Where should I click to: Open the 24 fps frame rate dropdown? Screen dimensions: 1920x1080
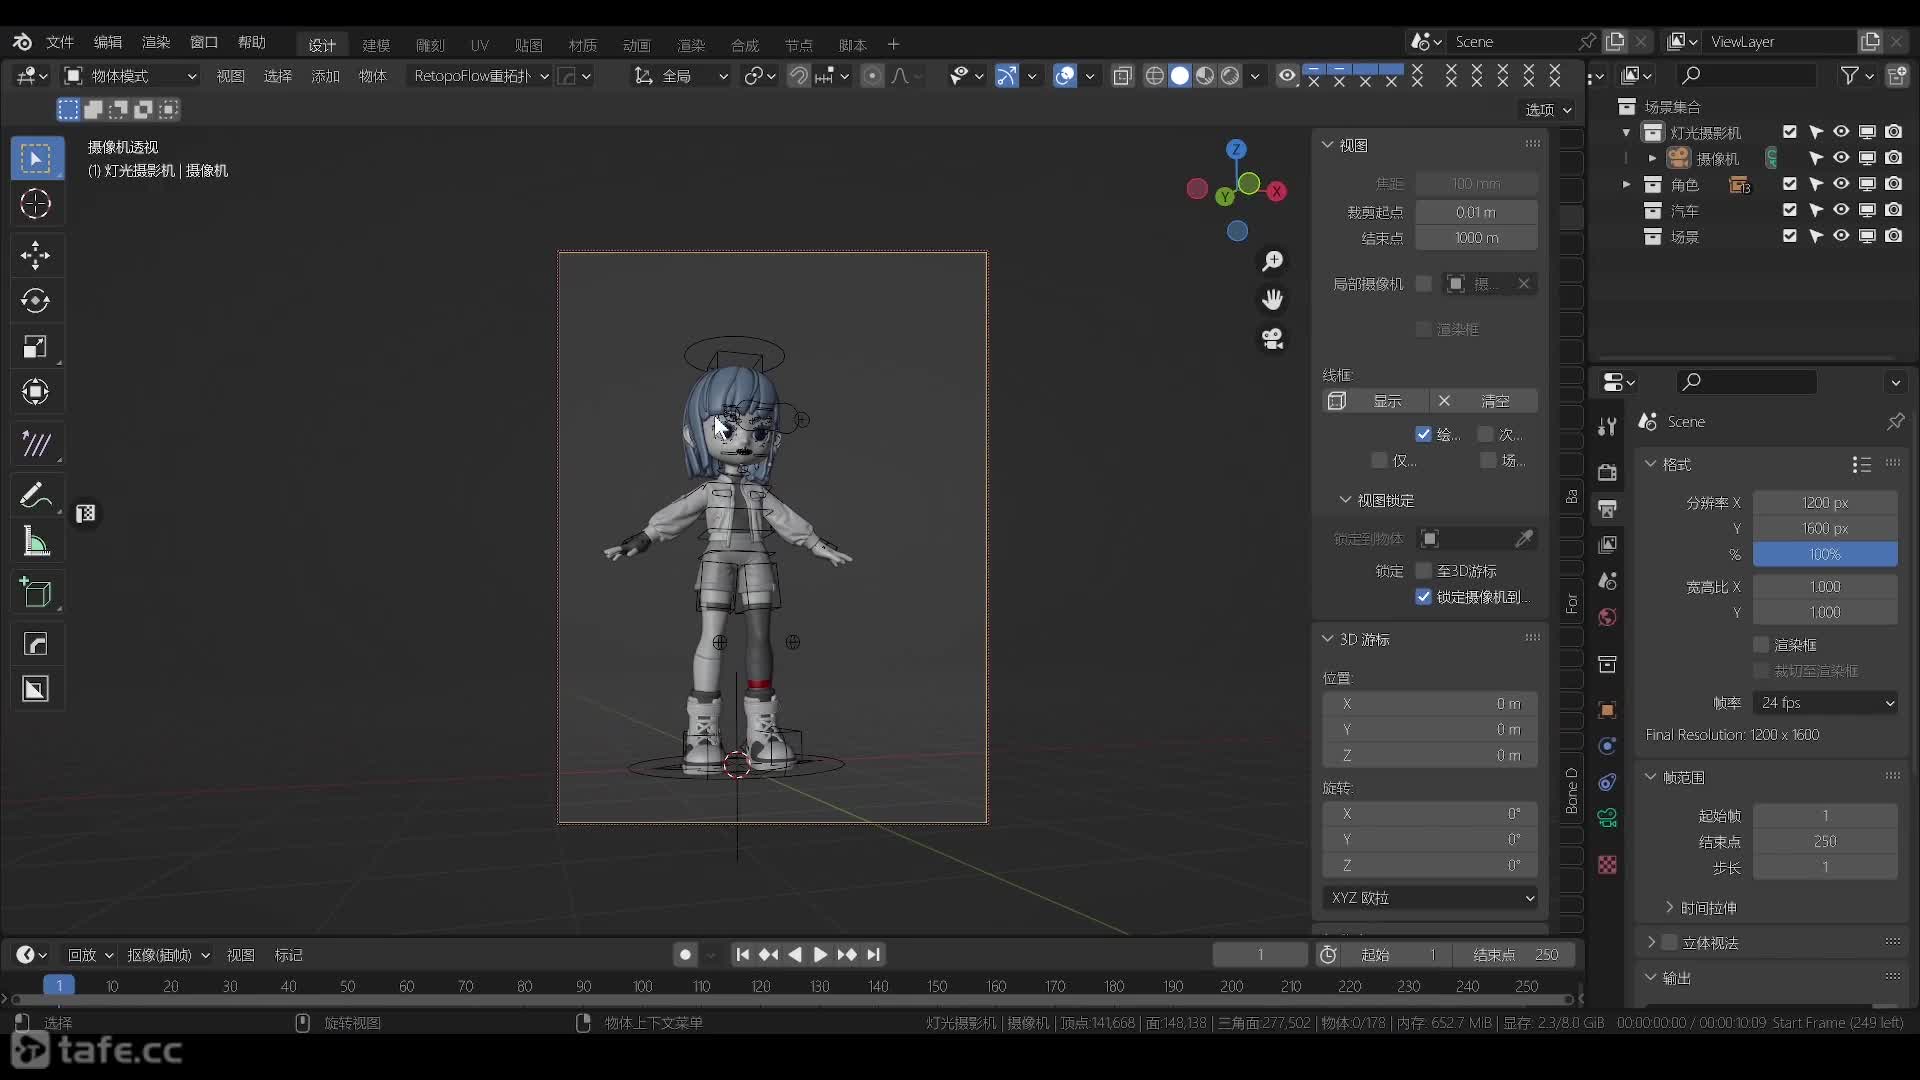pyautogui.click(x=1826, y=703)
